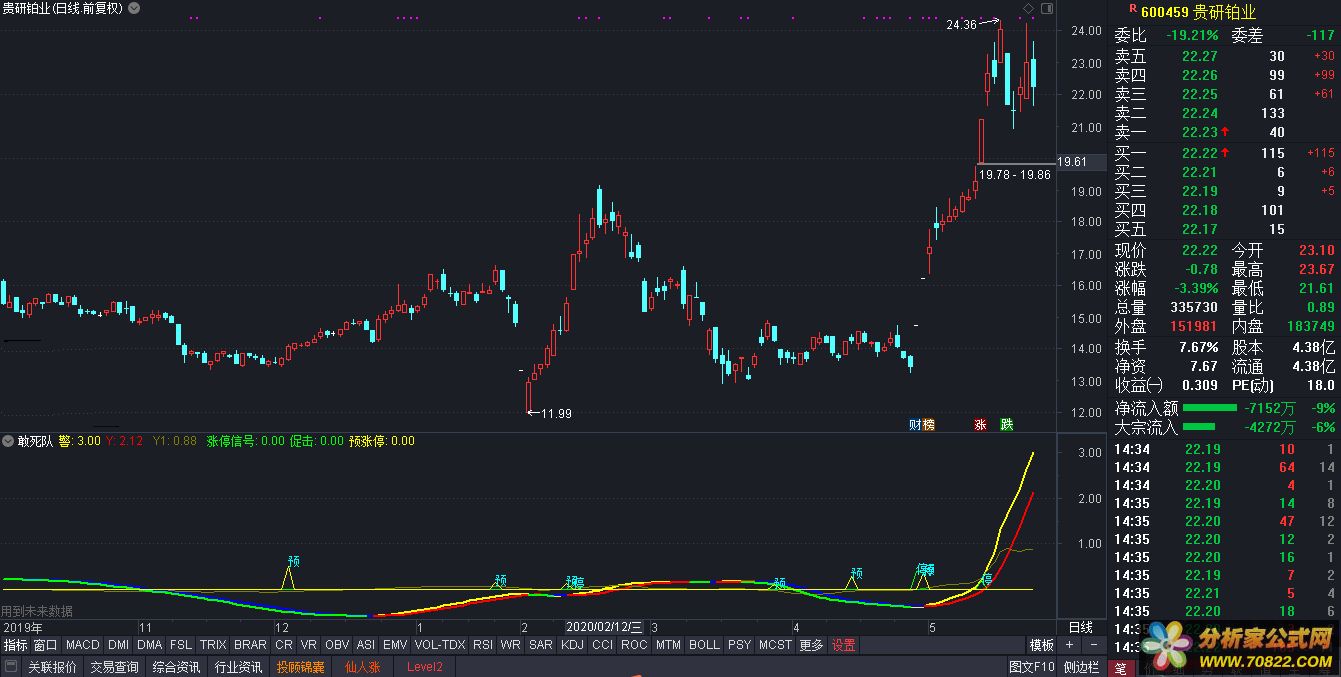The width and height of the screenshot is (1341, 677).
Task: Select the BOLL indicator tab
Action: tap(704, 645)
